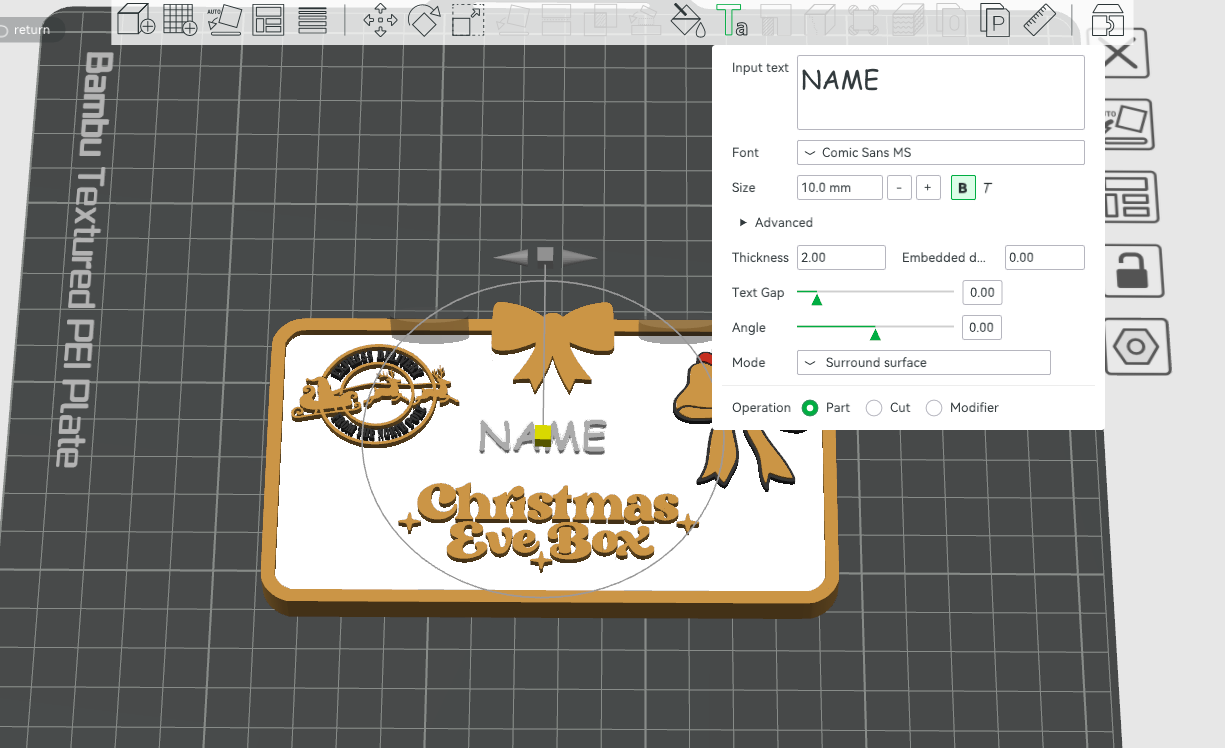Open the Font dropdown showing Comic Sans MS
1225x748 pixels.
pos(940,153)
